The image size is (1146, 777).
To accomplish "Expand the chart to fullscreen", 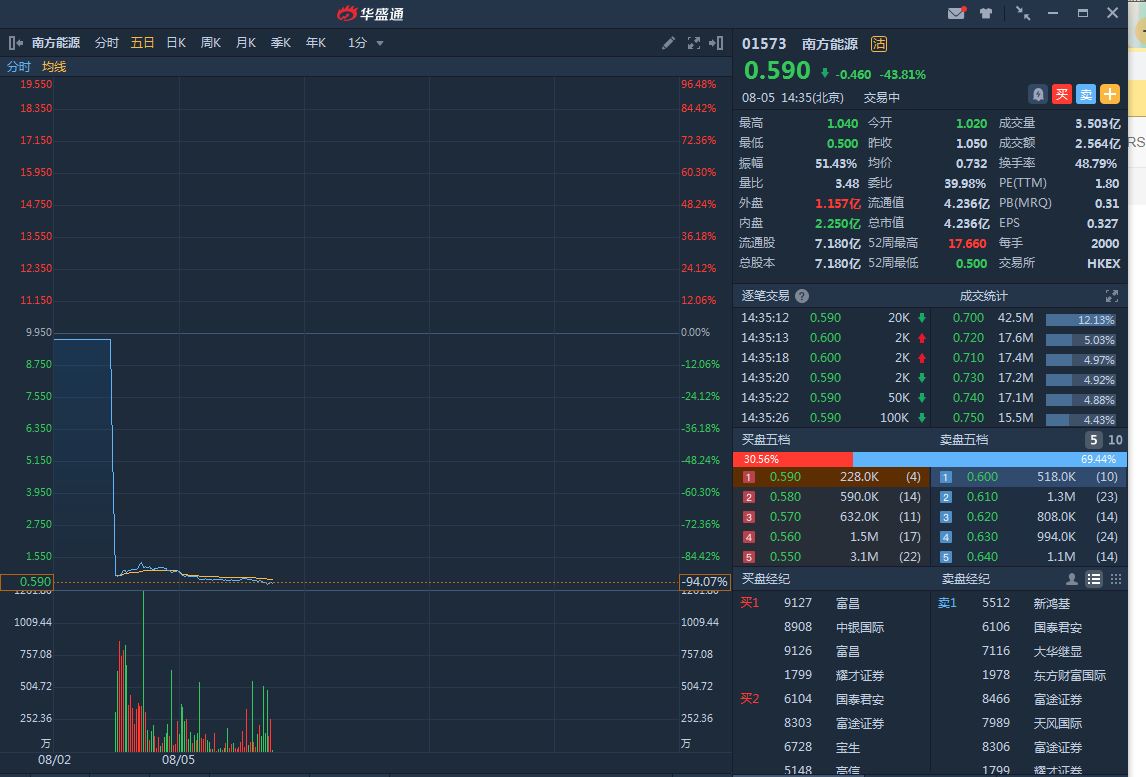I will click(x=694, y=43).
